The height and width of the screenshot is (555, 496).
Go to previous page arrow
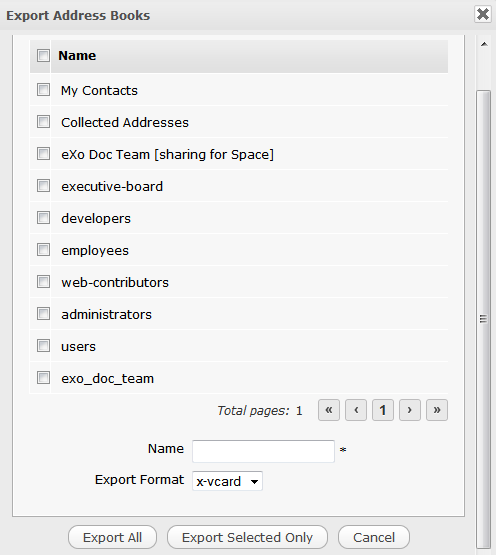pos(356,410)
